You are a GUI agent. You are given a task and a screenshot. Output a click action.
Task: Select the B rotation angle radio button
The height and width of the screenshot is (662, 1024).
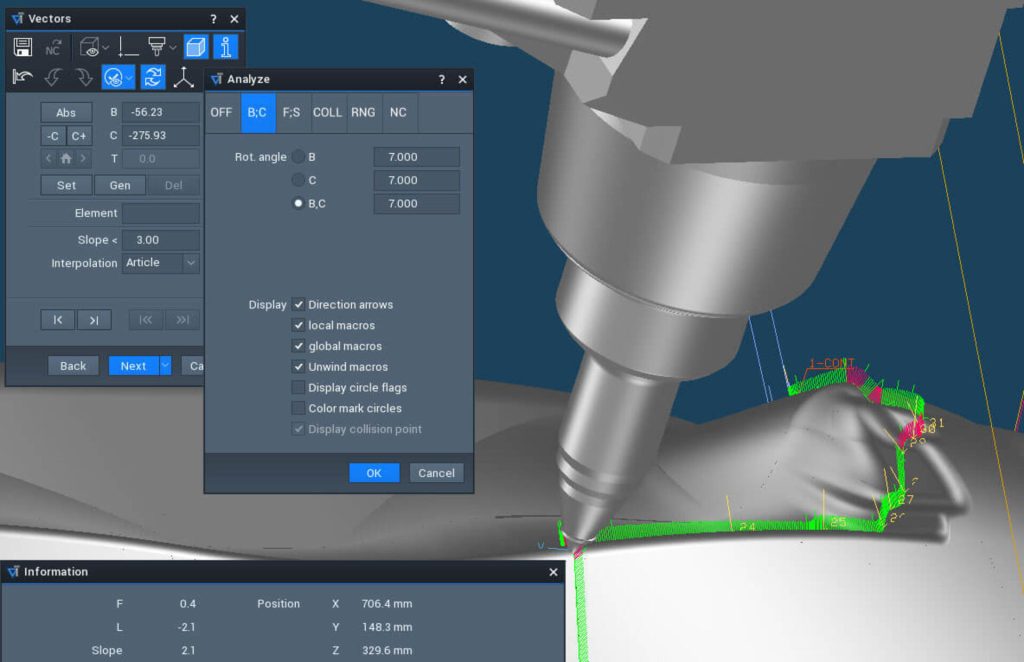[298, 157]
